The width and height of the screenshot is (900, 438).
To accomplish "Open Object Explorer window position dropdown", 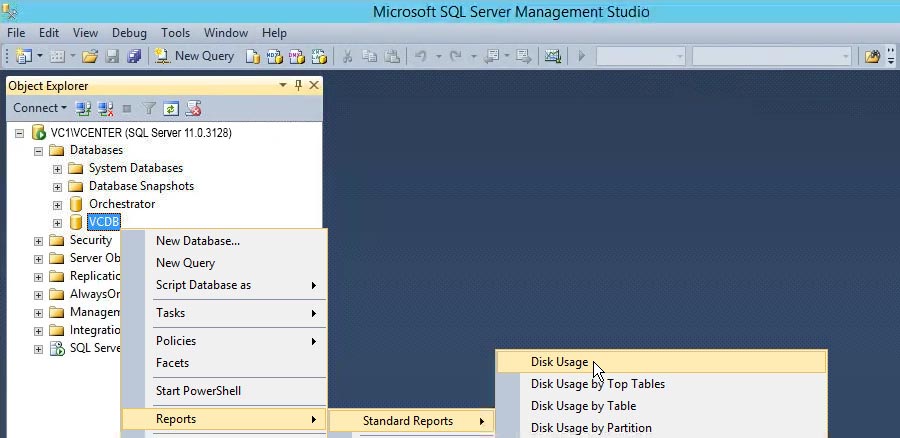I will point(283,86).
